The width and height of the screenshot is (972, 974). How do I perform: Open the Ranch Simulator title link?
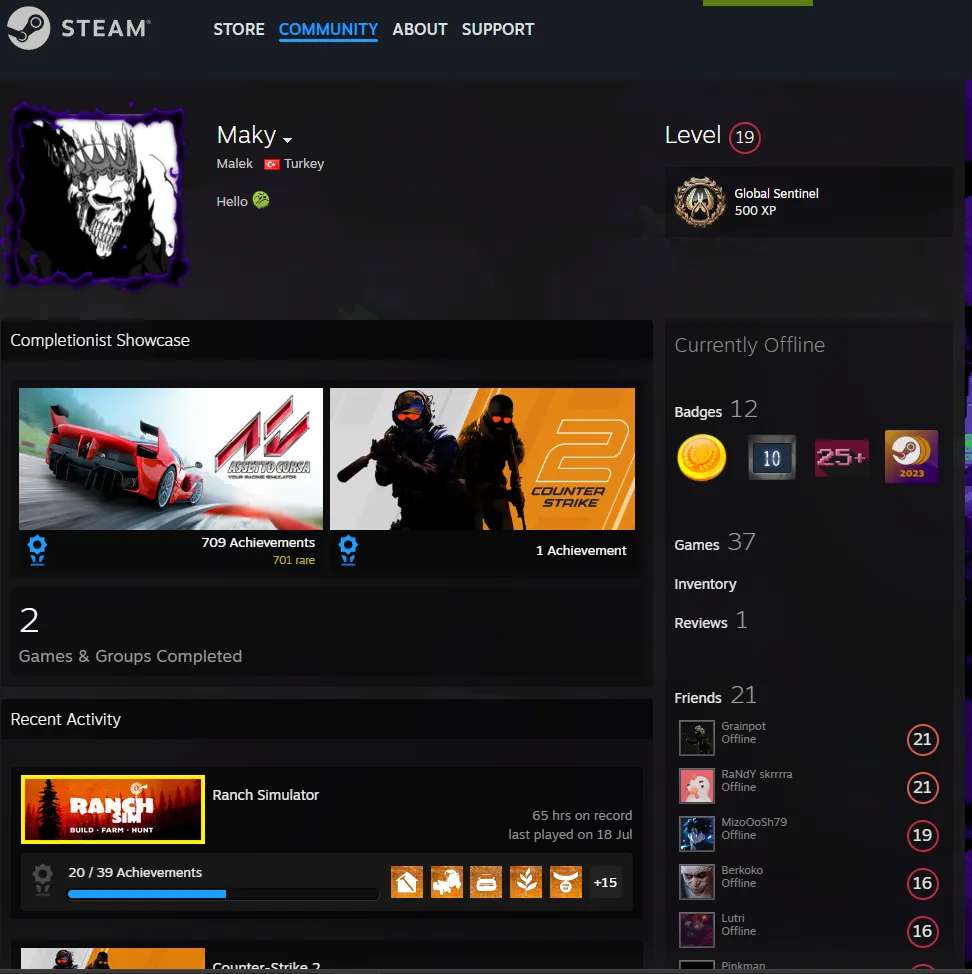[x=266, y=795]
